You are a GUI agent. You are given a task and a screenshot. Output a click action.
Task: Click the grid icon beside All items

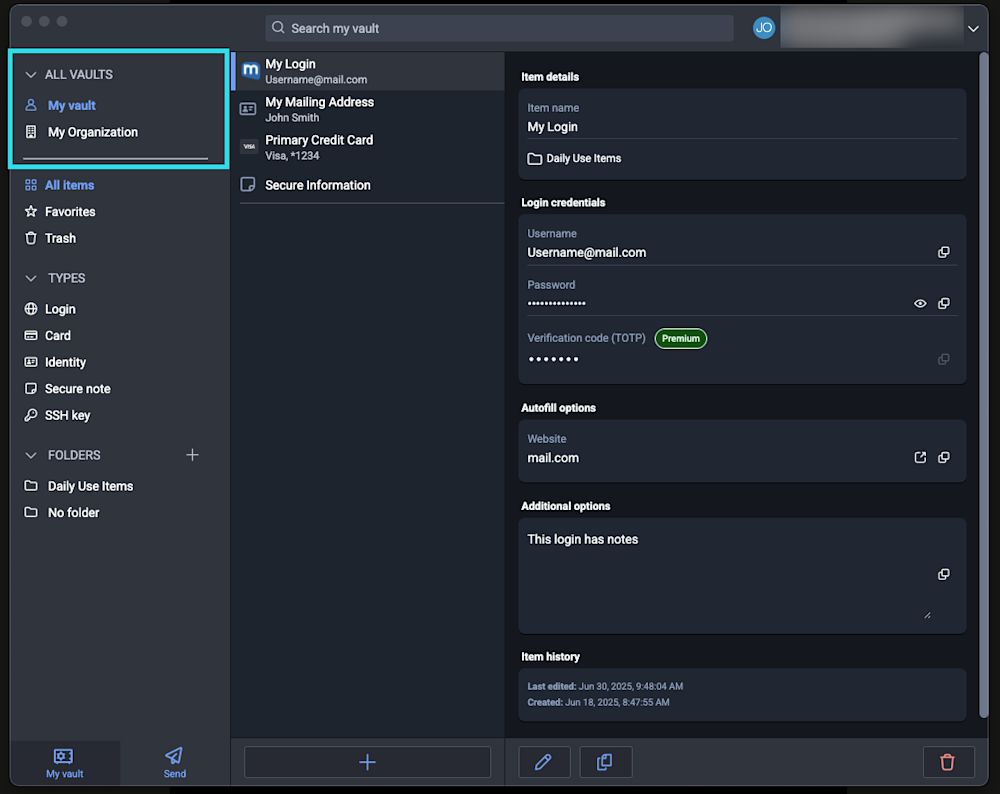[x=31, y=185]
